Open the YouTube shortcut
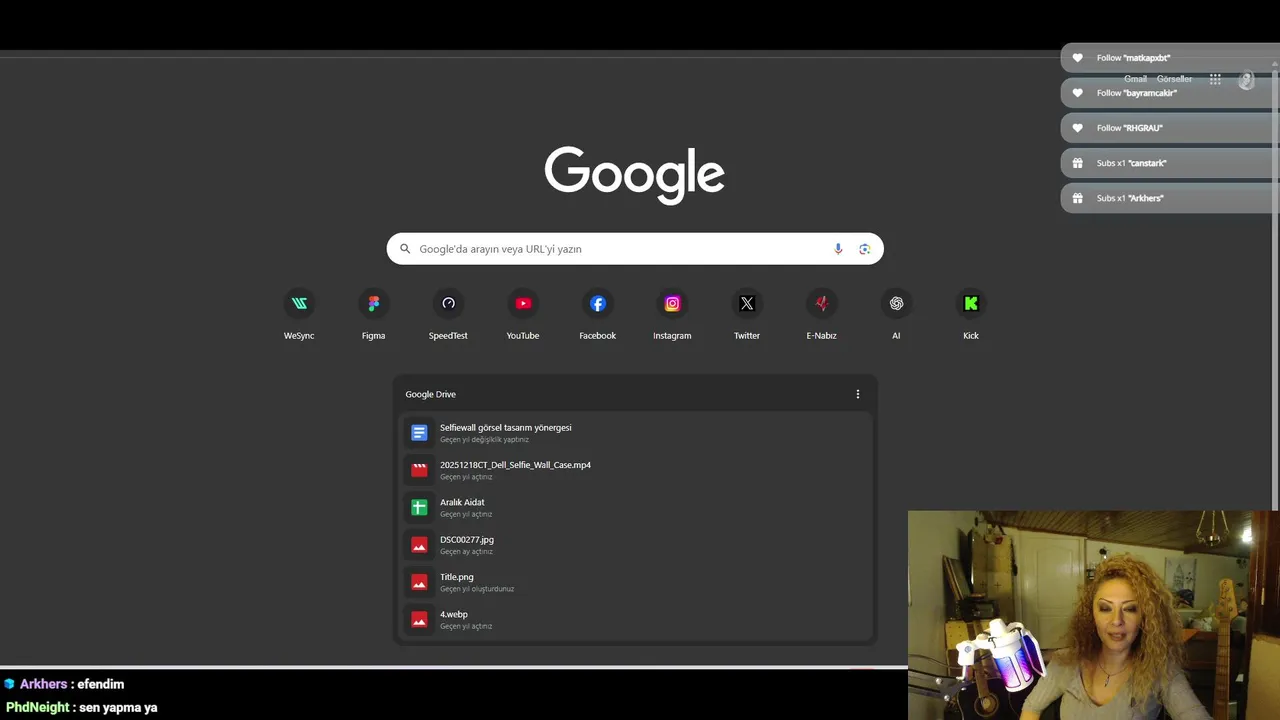1280x720 pixels. pos(523,314)
